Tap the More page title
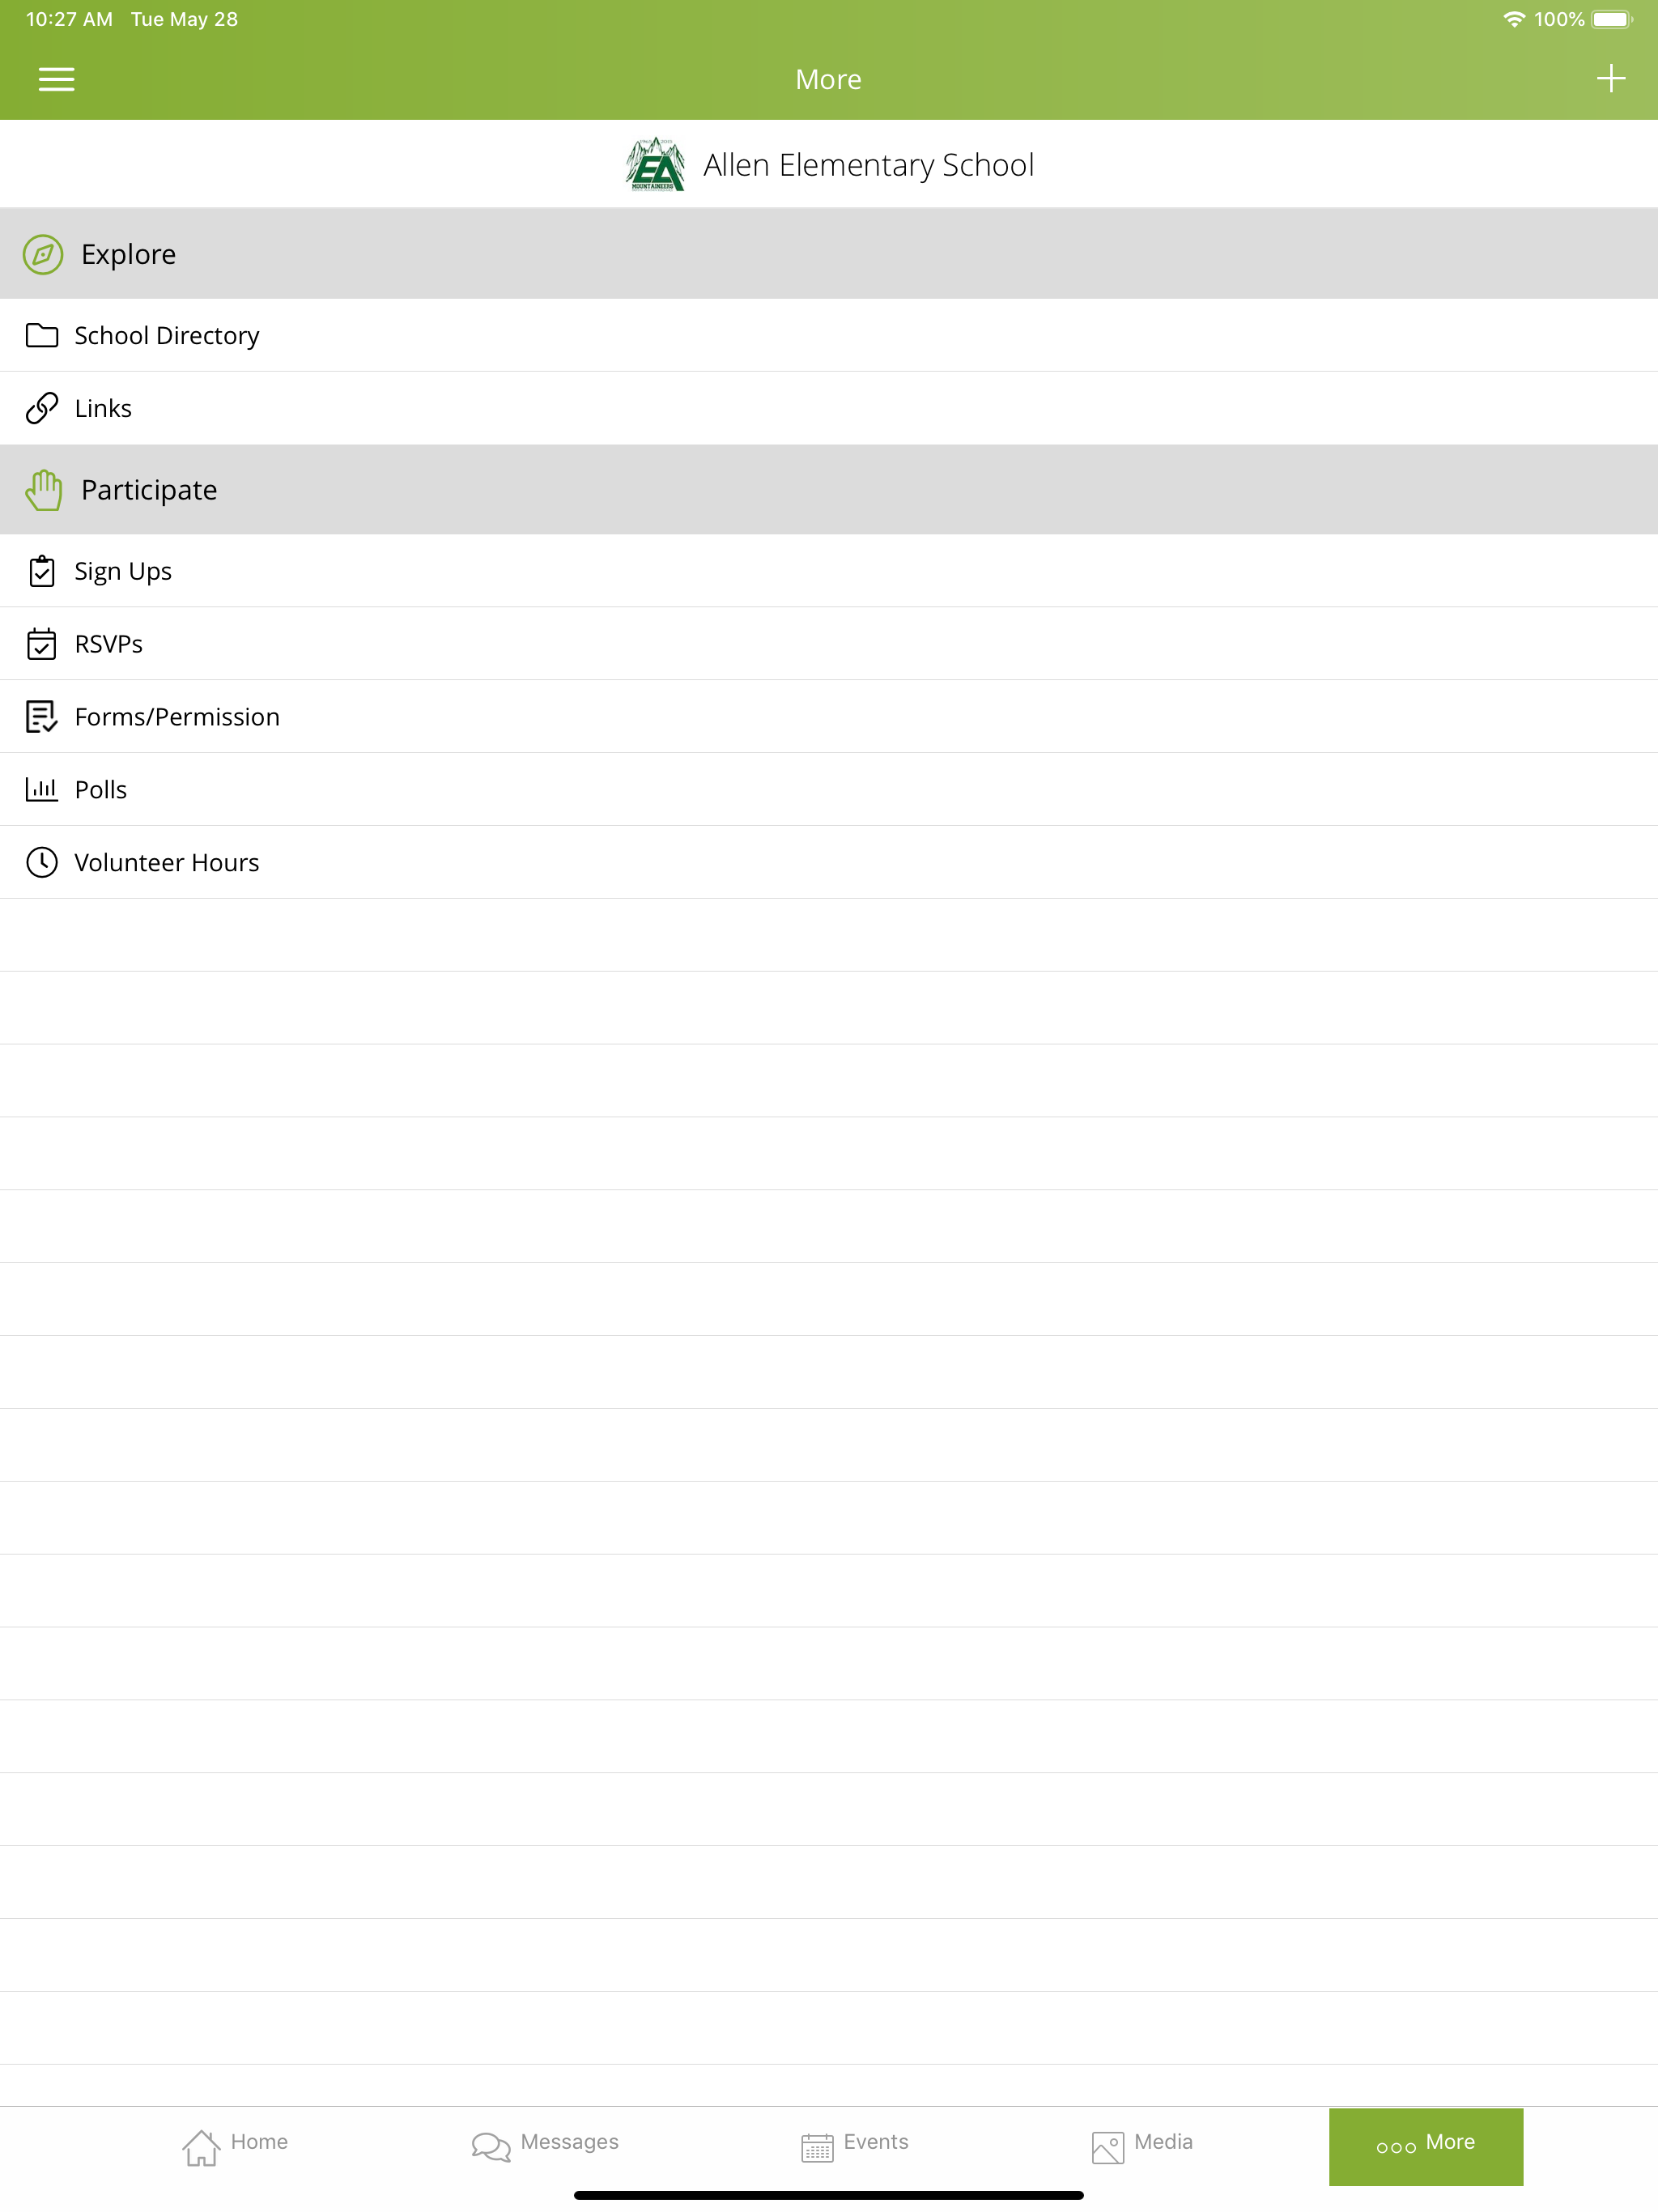The width and height of the screenshot is (1658, 2212). [x=828, y=79]
